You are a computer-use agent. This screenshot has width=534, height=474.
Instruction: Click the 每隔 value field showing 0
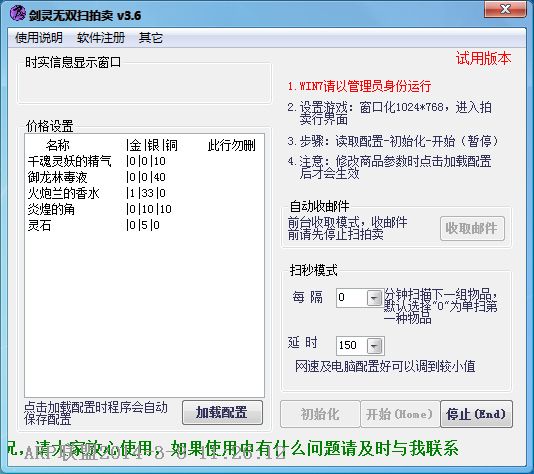(351, 298)
